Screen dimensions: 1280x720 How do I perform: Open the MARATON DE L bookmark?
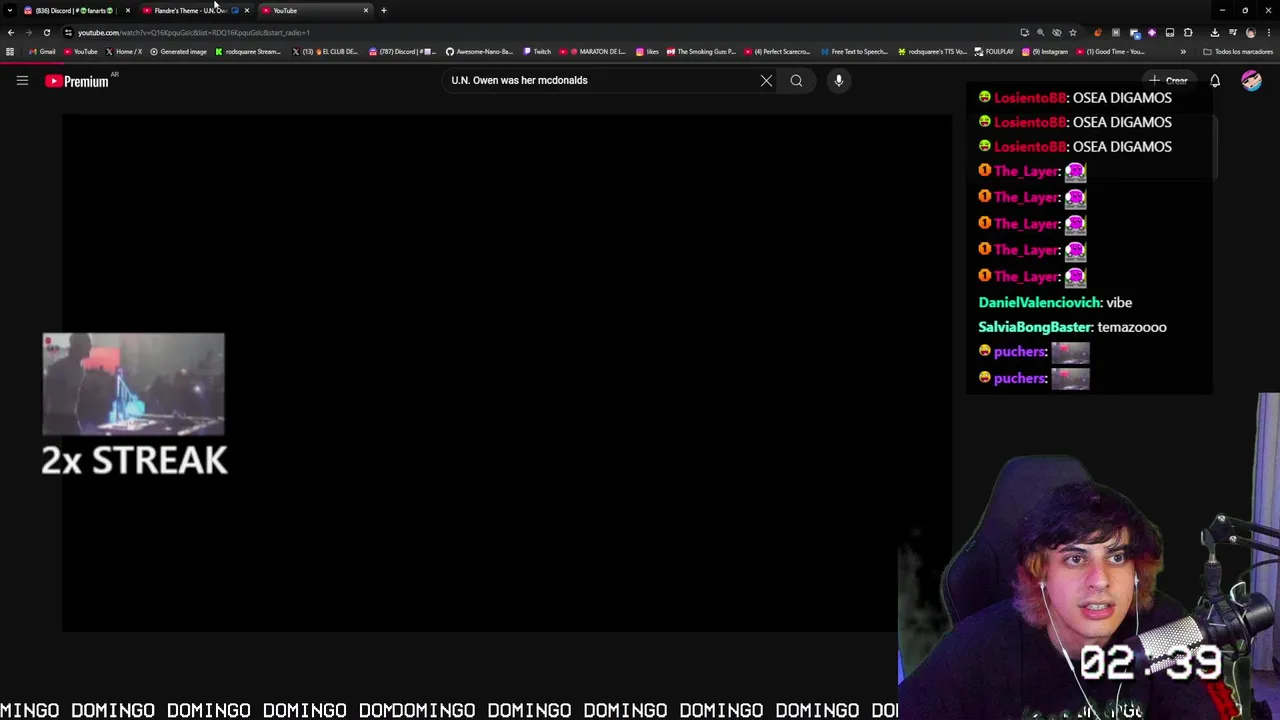[x=593, y=52]
